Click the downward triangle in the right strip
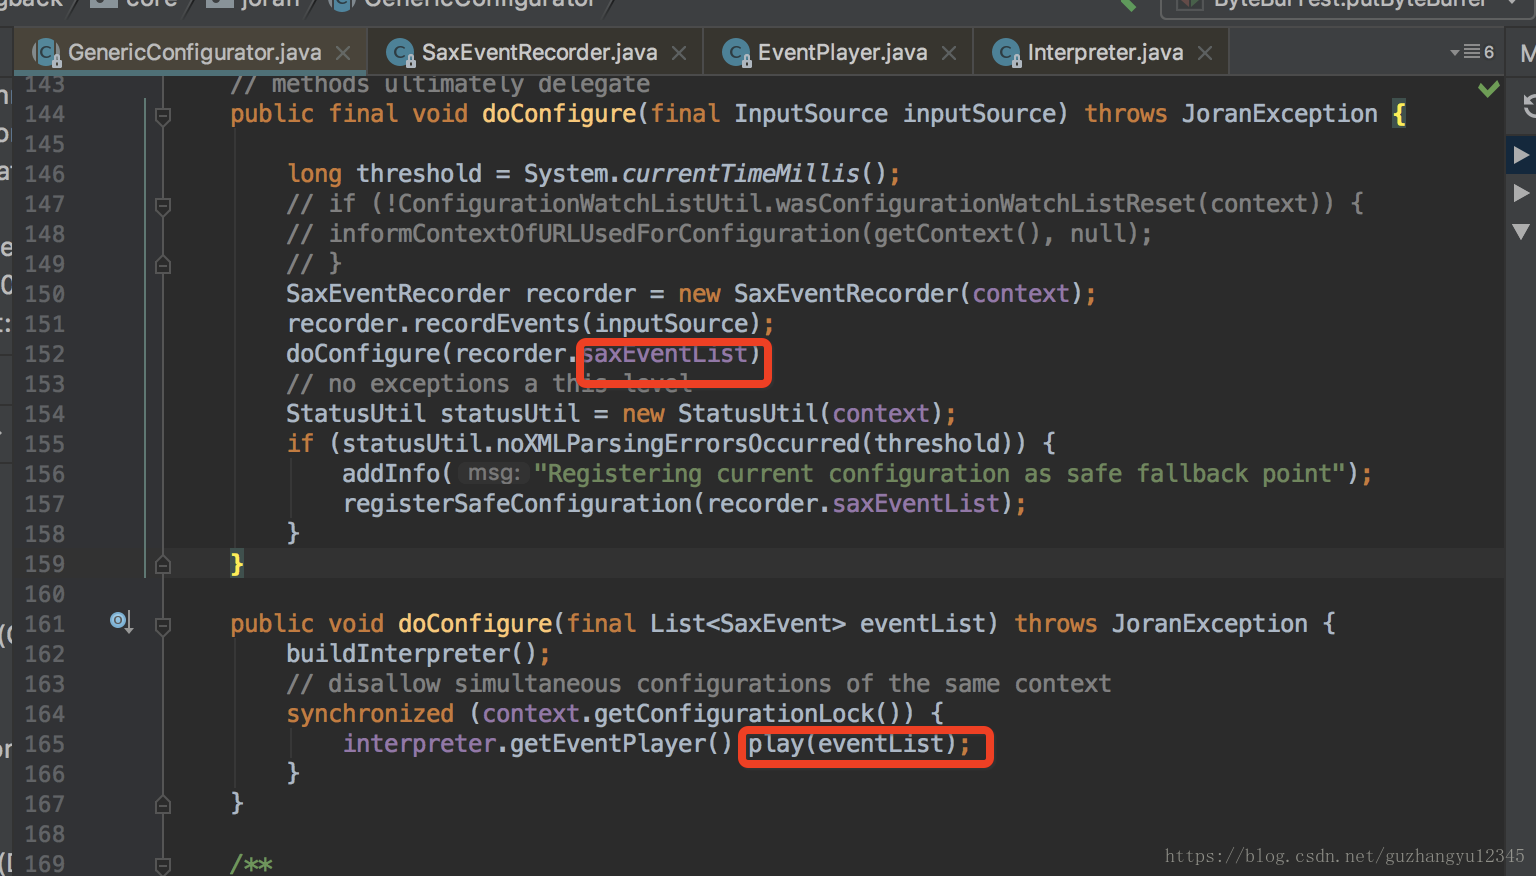1536x876 pixels. tap(1521, 232)
